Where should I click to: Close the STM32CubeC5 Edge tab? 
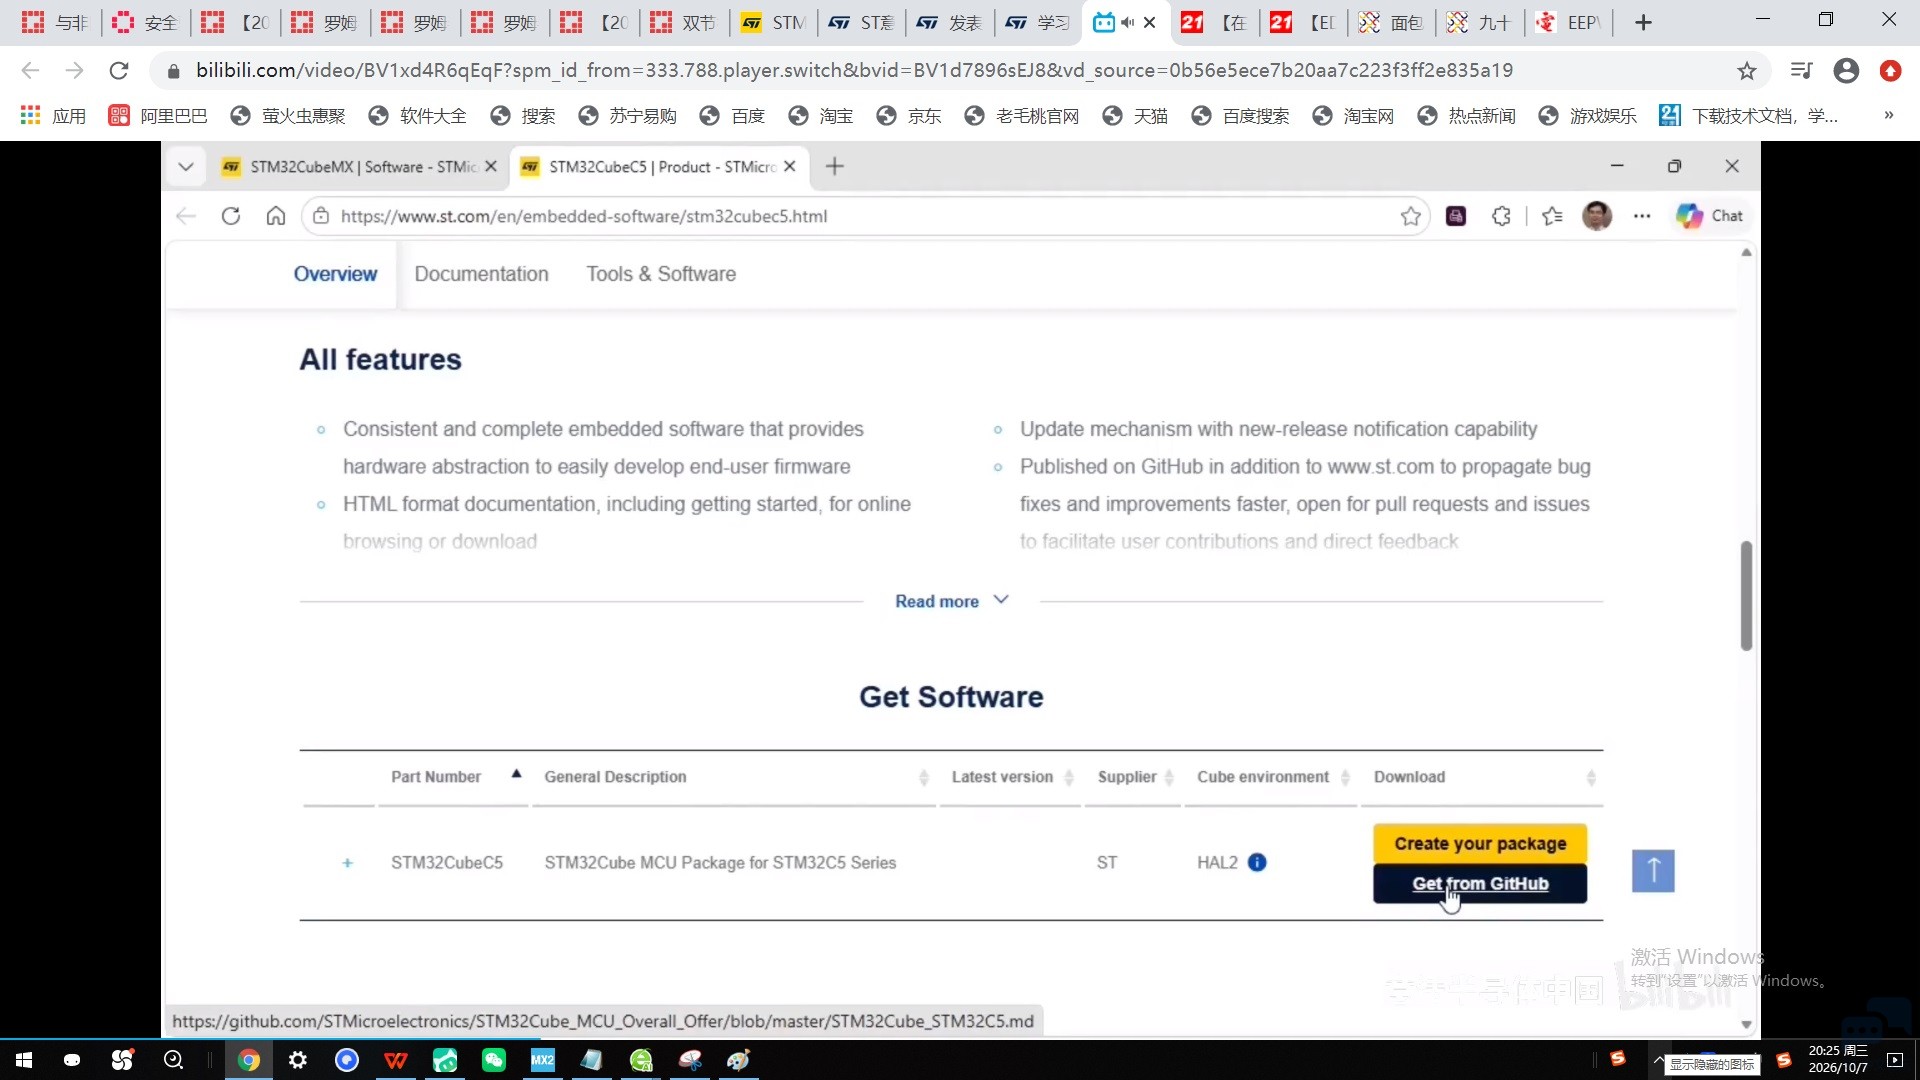point(790,167)
